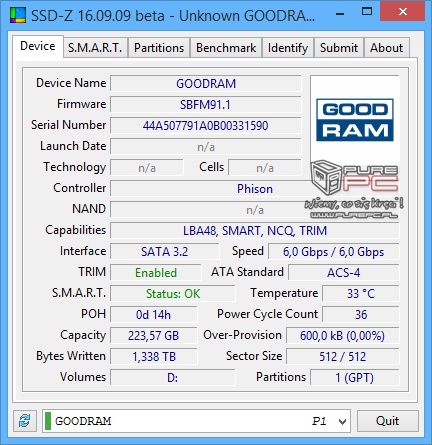Click POH value 0d 14h
The image size is (432, 445).
click(154, 315)
